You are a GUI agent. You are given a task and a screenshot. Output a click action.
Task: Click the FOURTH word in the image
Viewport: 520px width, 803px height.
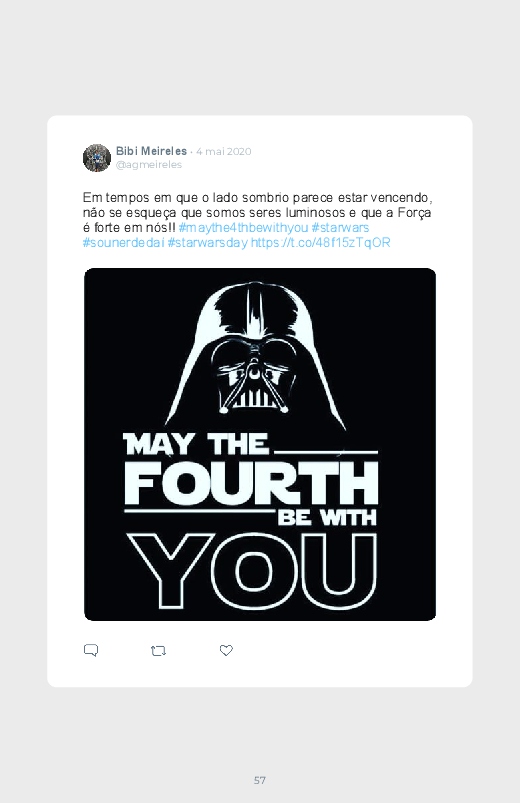tap(251, 484)
